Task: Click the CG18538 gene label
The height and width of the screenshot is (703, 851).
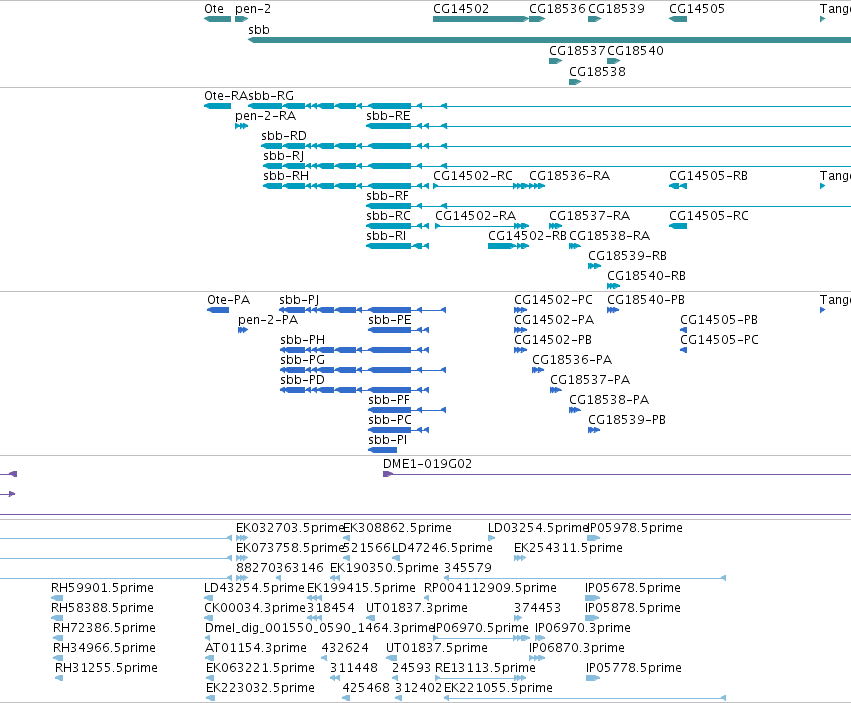Action: pyautogui.click(x=598, y=72)
